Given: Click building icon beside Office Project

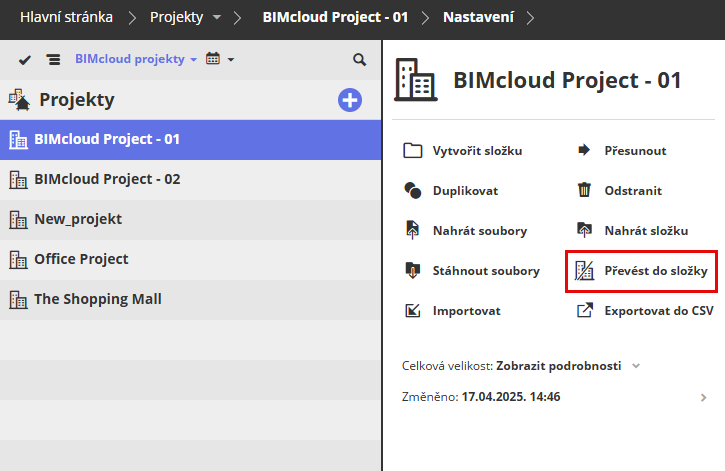Looking at the screenshot, I should click(18, 259).
